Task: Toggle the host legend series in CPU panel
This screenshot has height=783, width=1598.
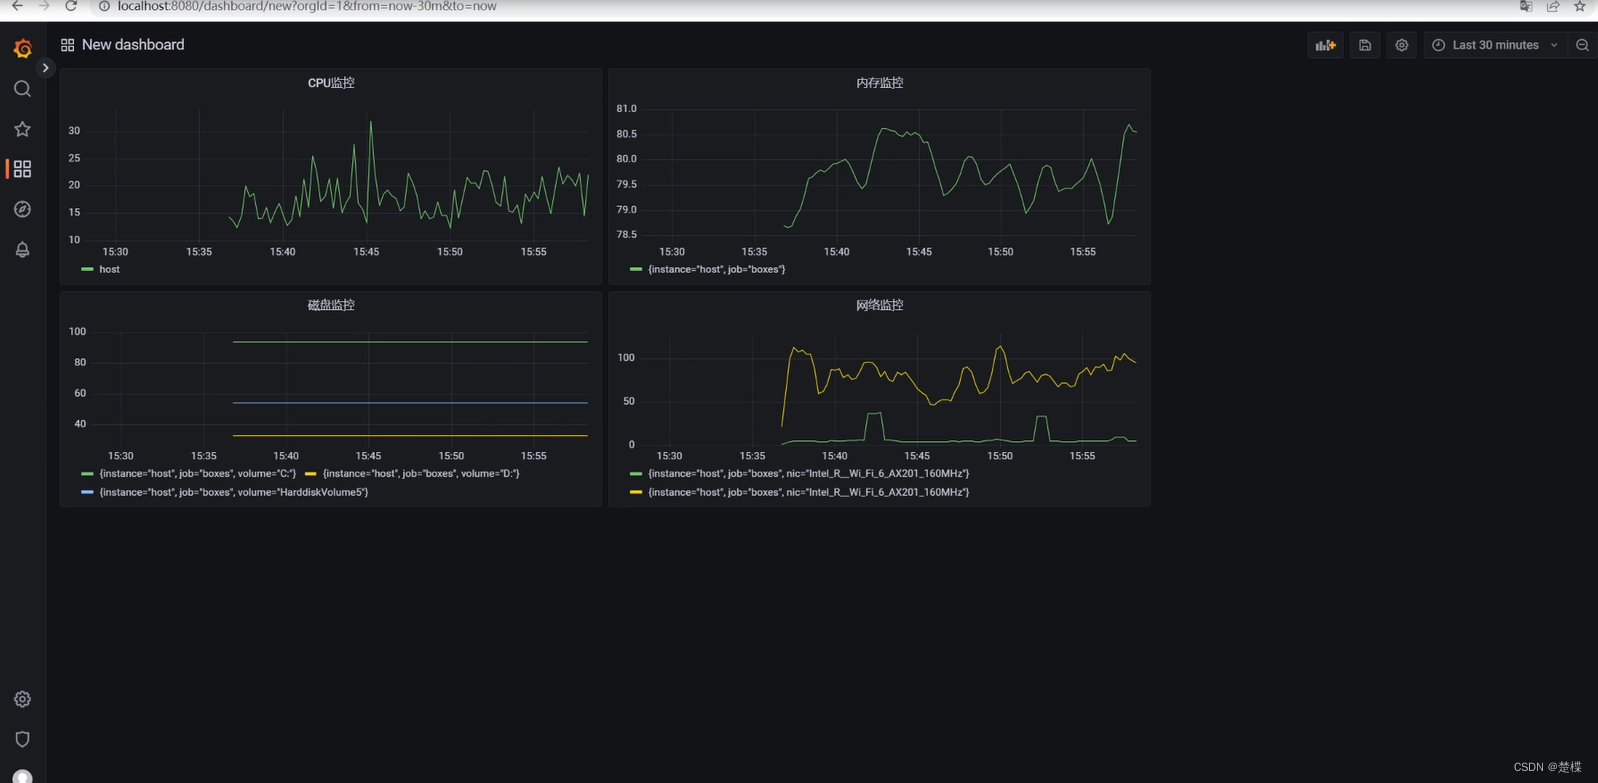Action: pyautogui.click(x=109, y=269)
